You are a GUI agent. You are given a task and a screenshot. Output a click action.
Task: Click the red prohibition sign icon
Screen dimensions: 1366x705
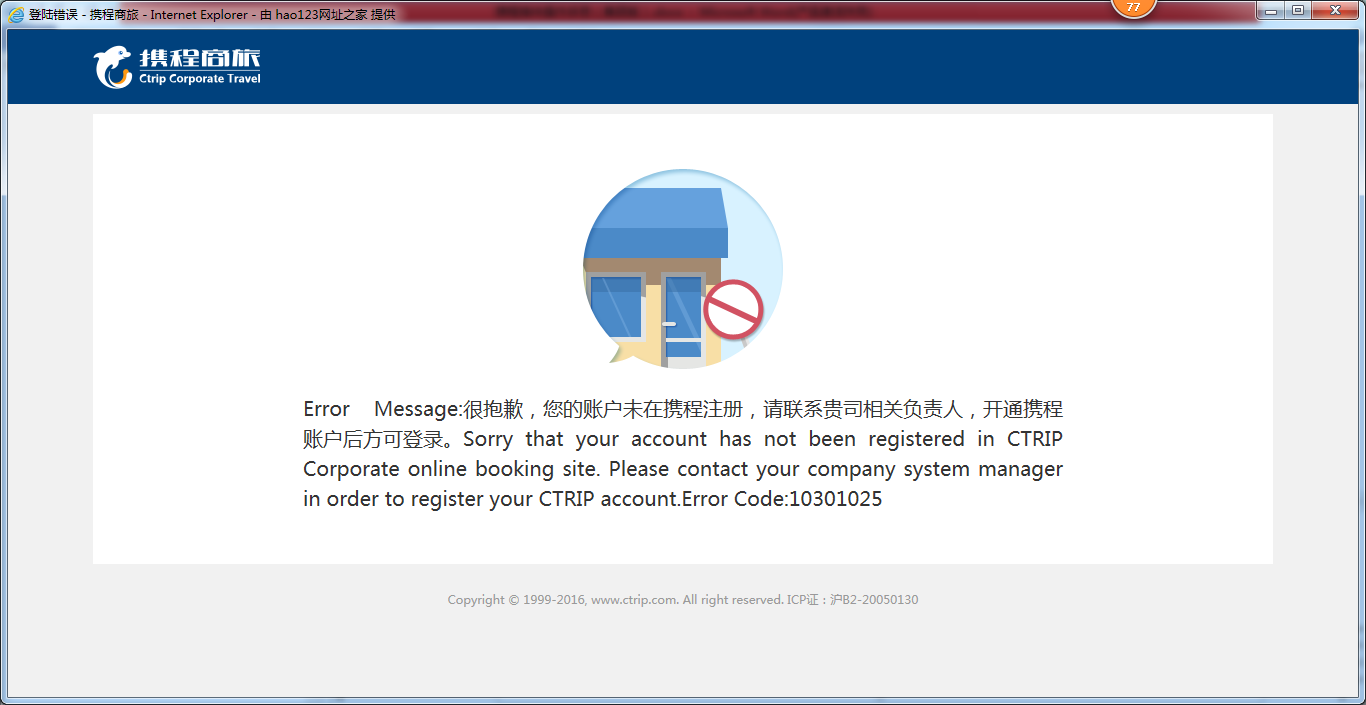[733, 309]
